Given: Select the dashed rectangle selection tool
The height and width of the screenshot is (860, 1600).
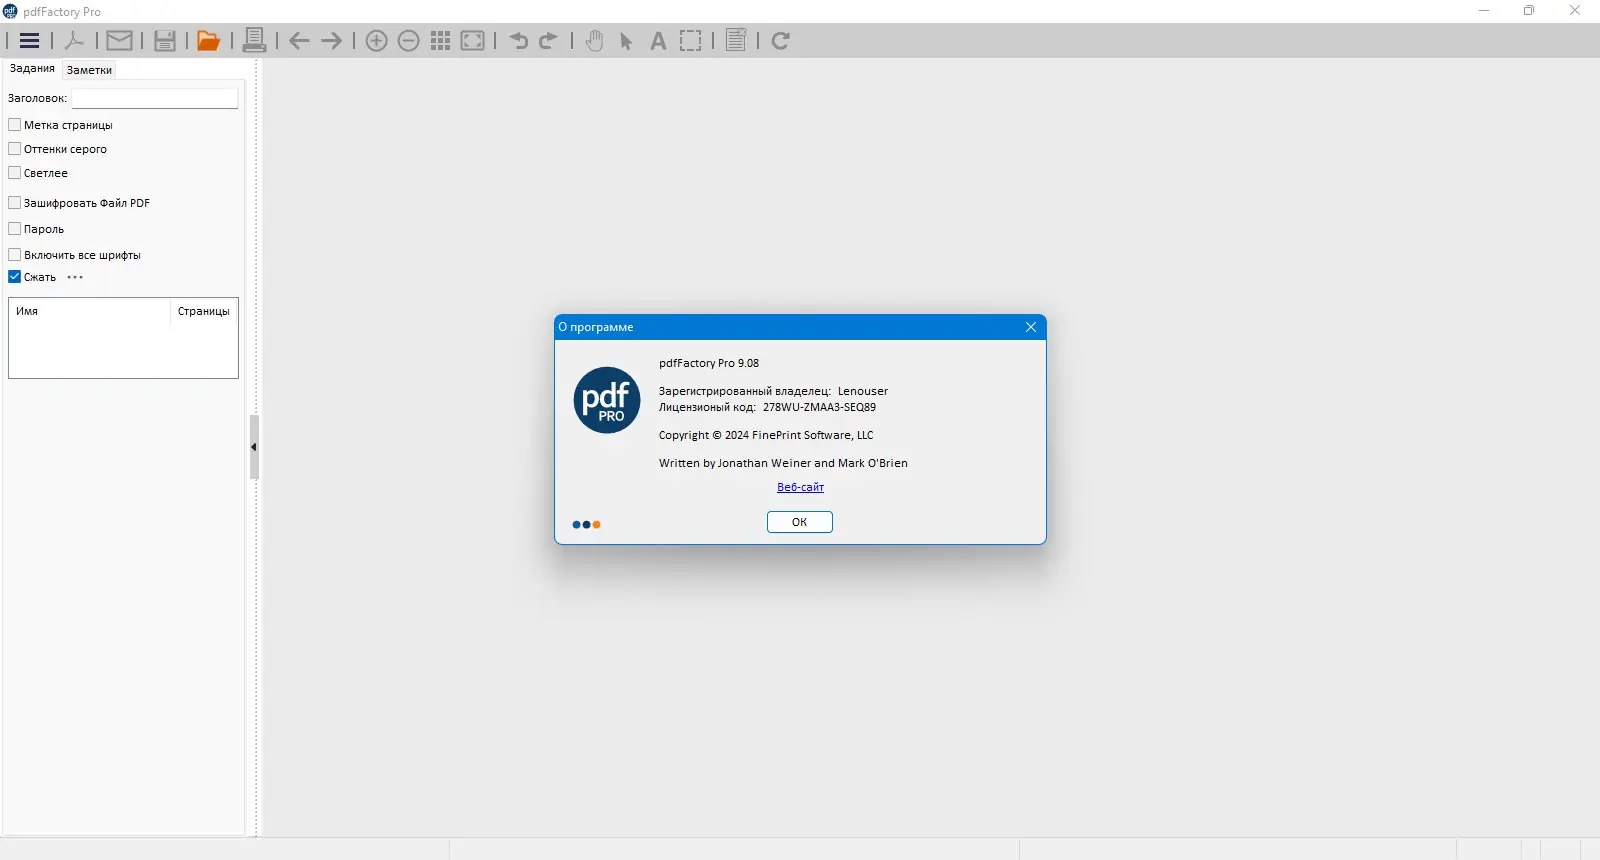Looking at the screenshot, I should pos(691,41).
